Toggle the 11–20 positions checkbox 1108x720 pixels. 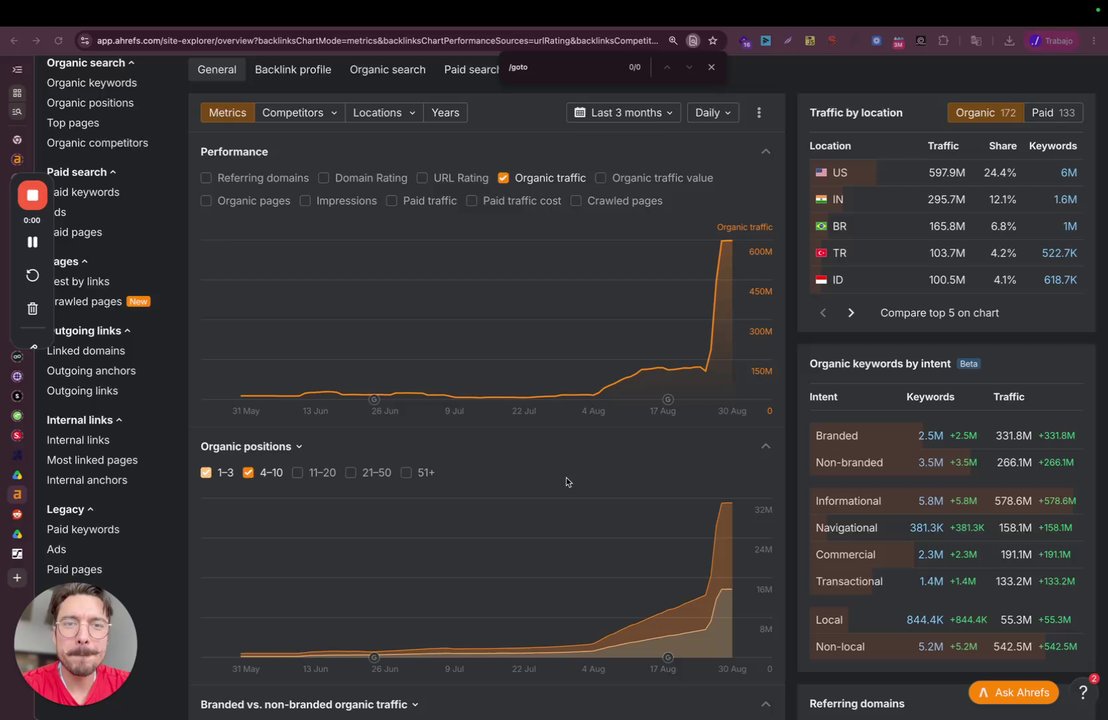[x=297, y=473]
